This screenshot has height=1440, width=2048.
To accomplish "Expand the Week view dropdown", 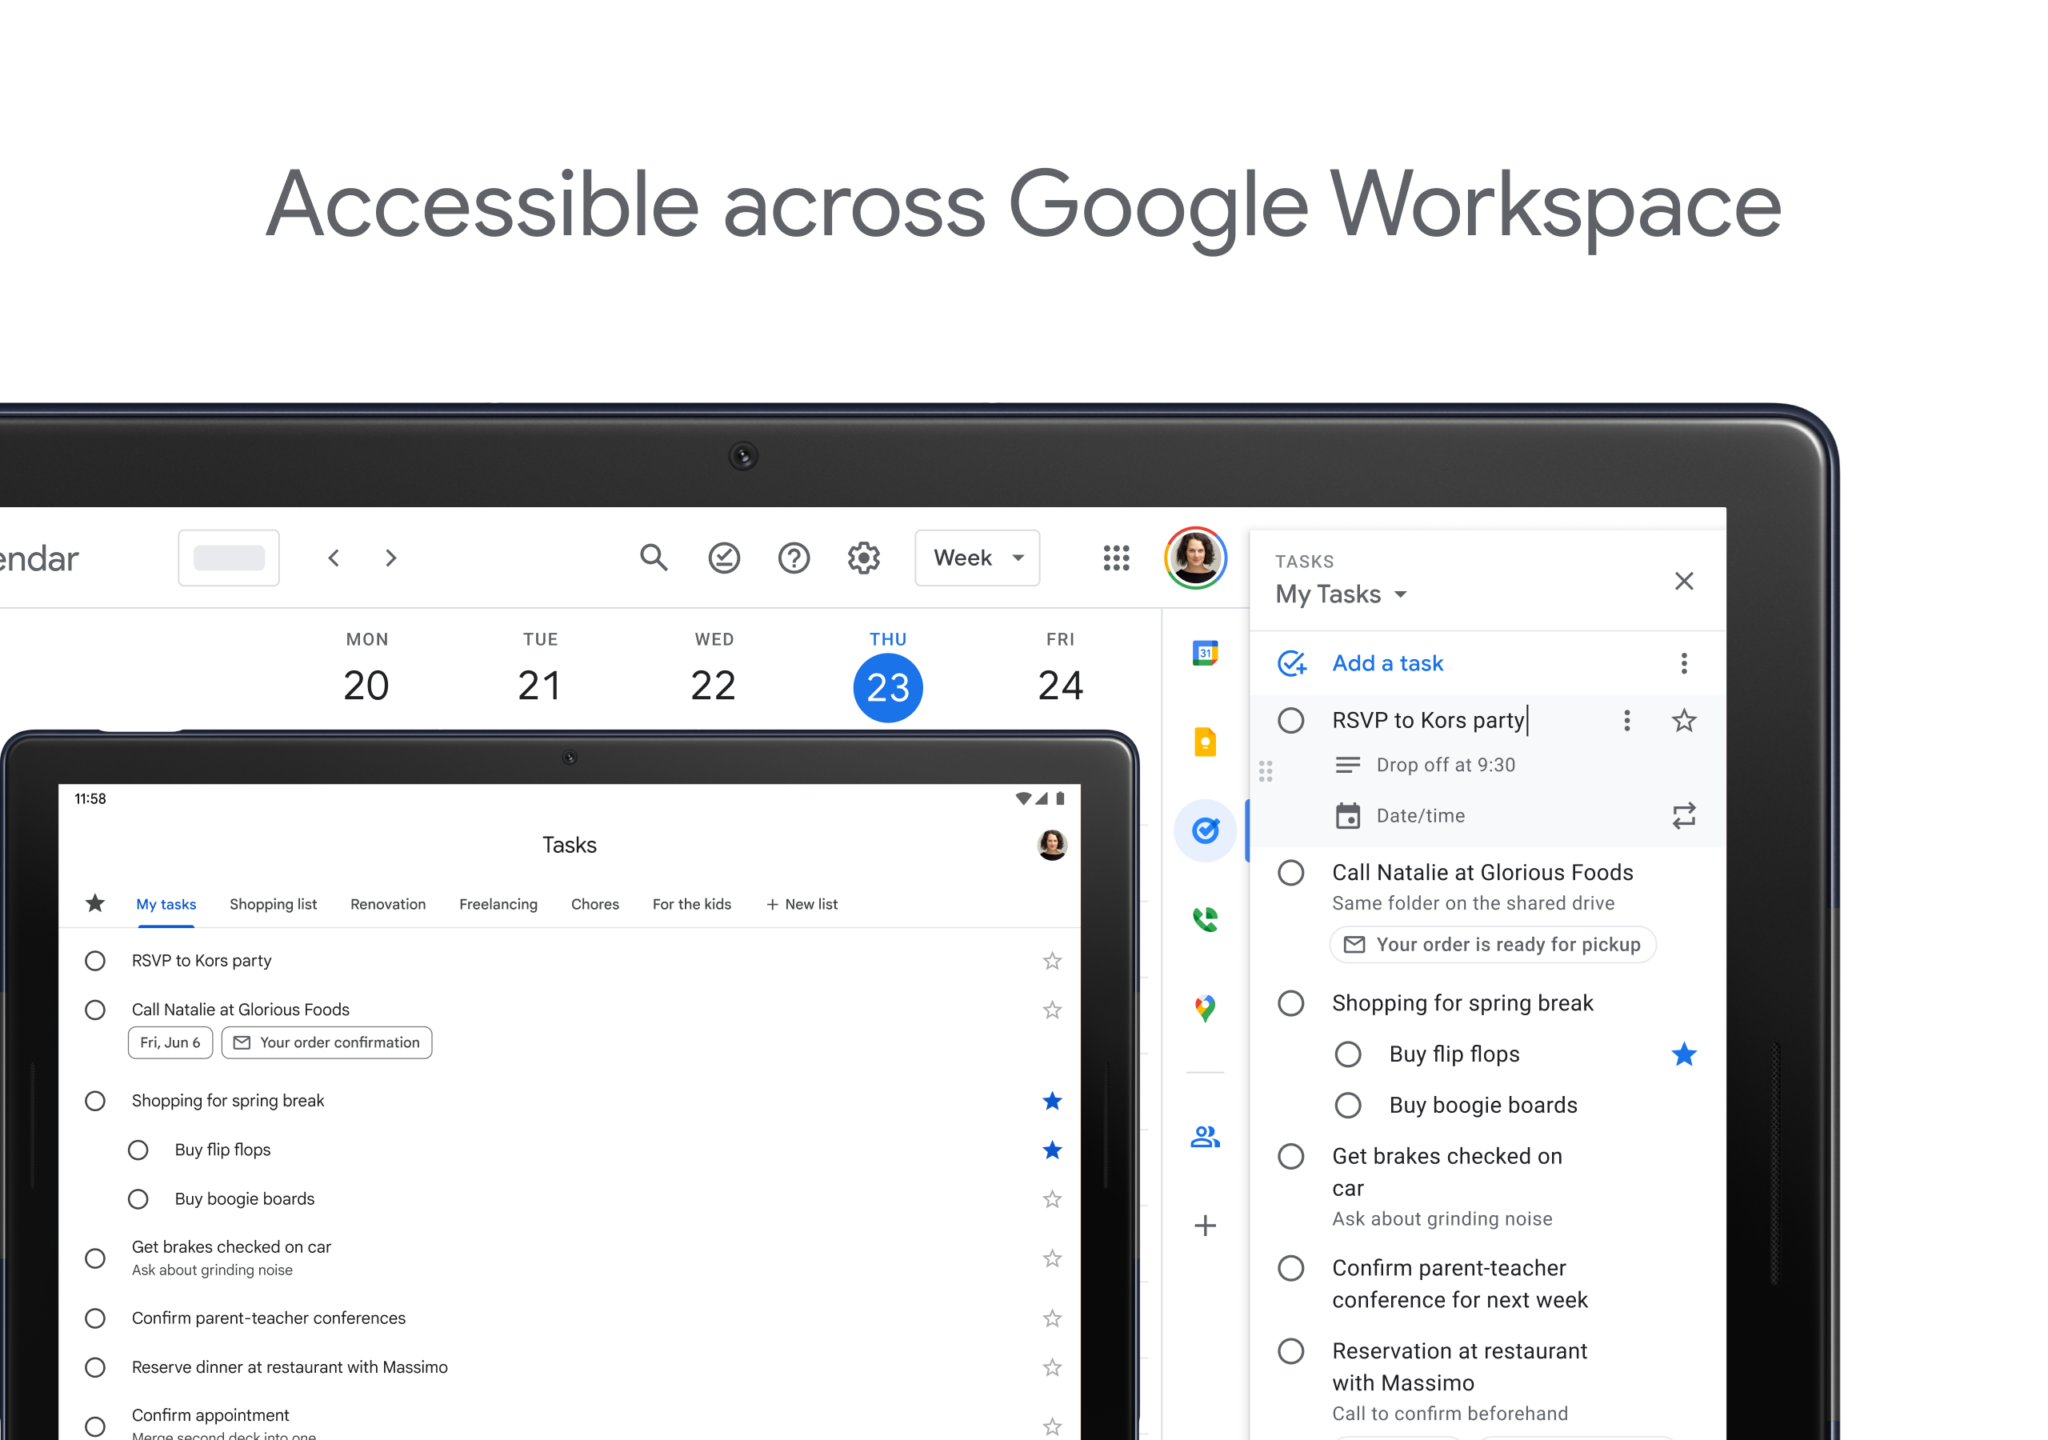I will coord(977,557).
